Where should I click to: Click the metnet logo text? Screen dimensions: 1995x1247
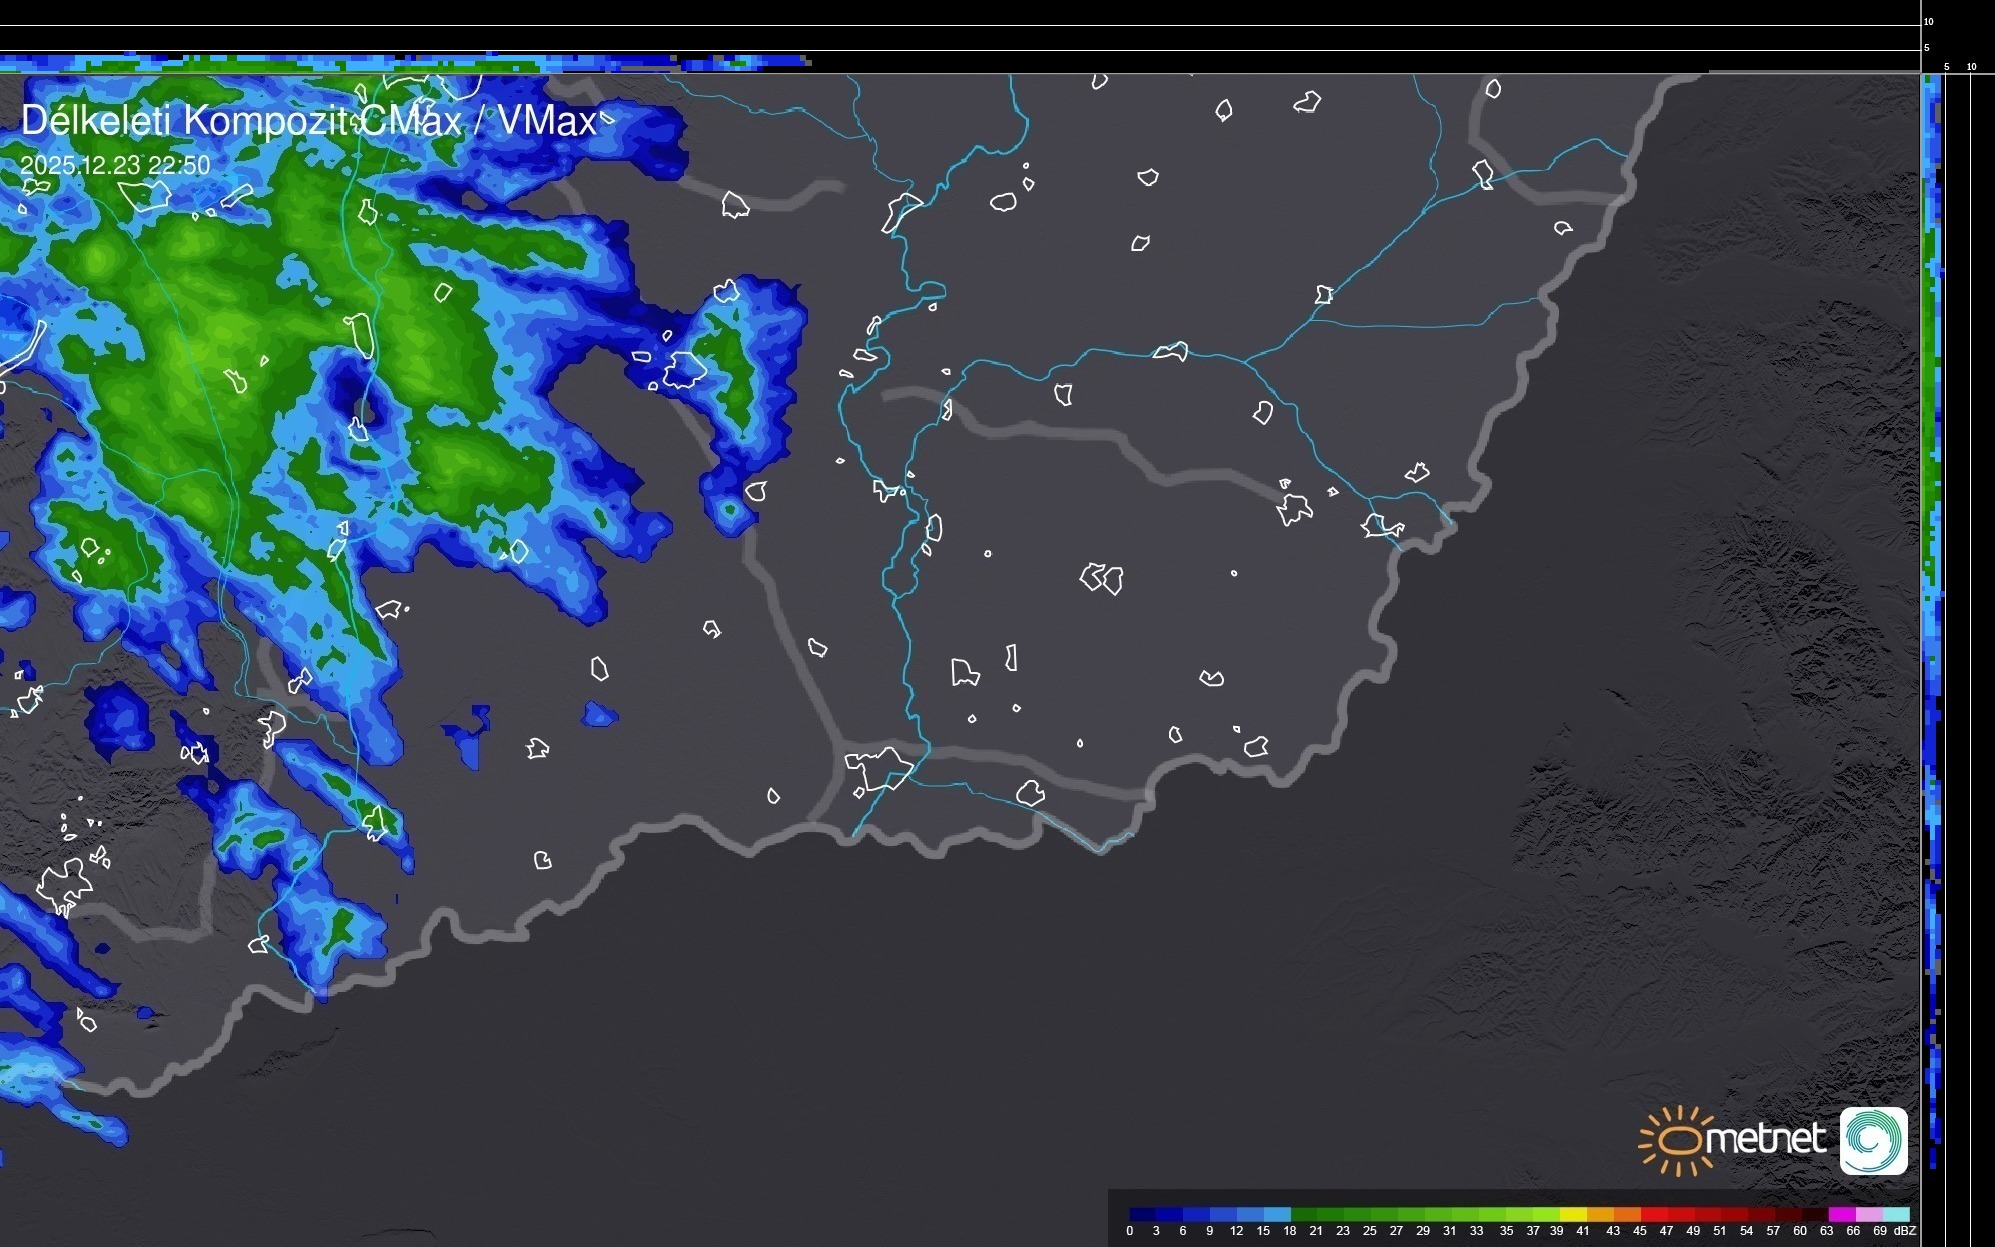point(1765,1139)
